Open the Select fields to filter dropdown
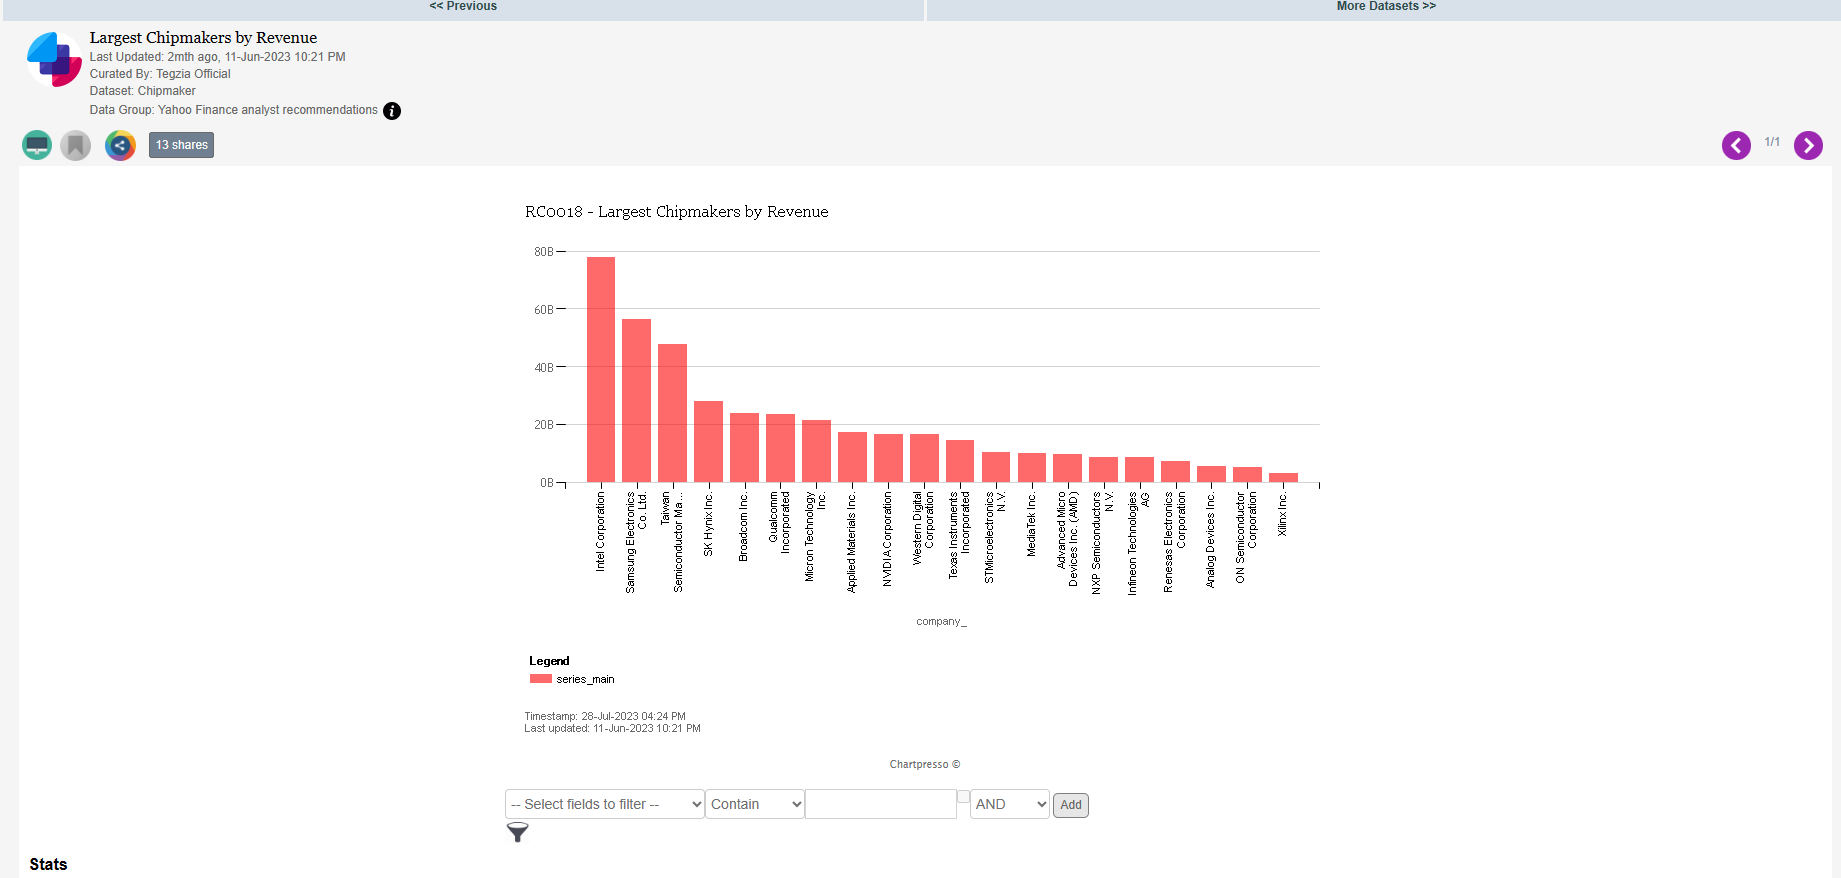Screen dimensions: 1841x878 tap(605, 804)
